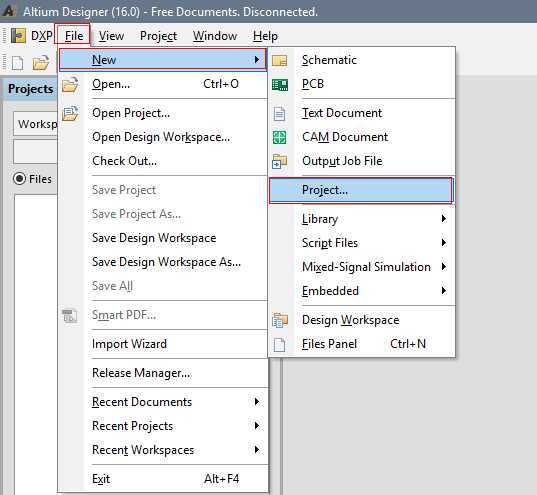Expand the New submenu arrow
Screen dimensions: 537x495
click(x=257, y=60)
